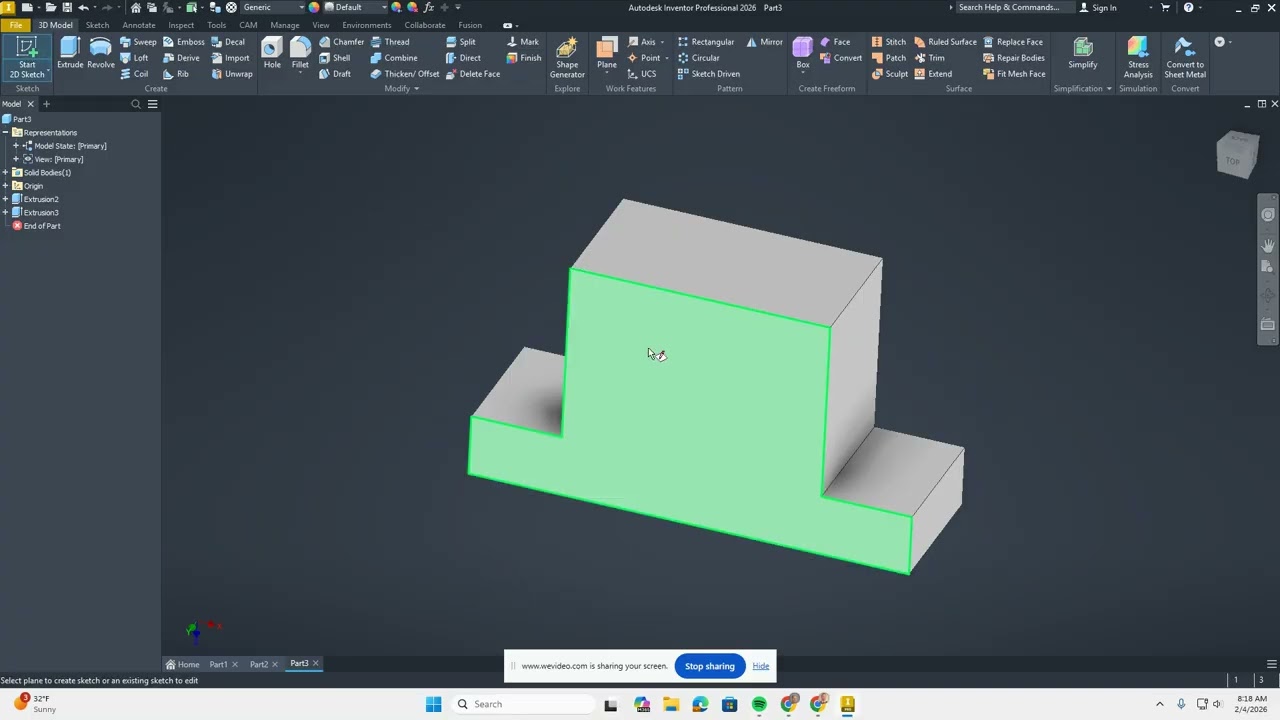Image resolution: width=1280 pixels, height=720 pixels.
Task: Expand the Origin folder node
Action: click(x=6, y=186)
